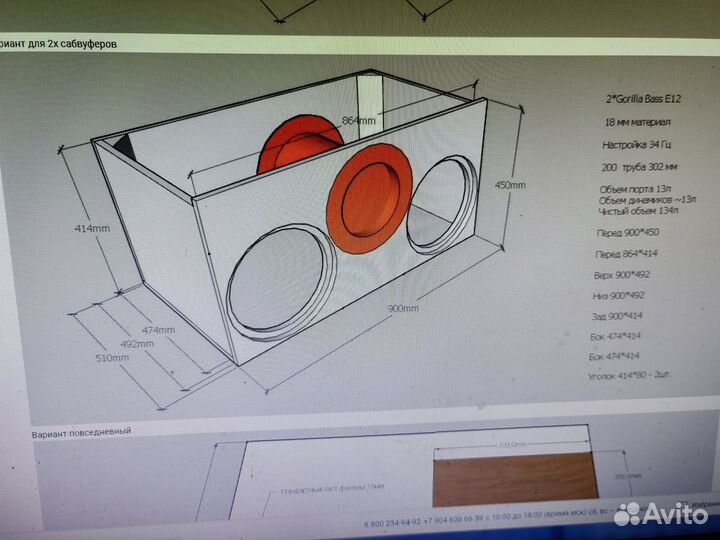
Task: Click the Avito logo watermark
Action: click(x=662, y=513)
